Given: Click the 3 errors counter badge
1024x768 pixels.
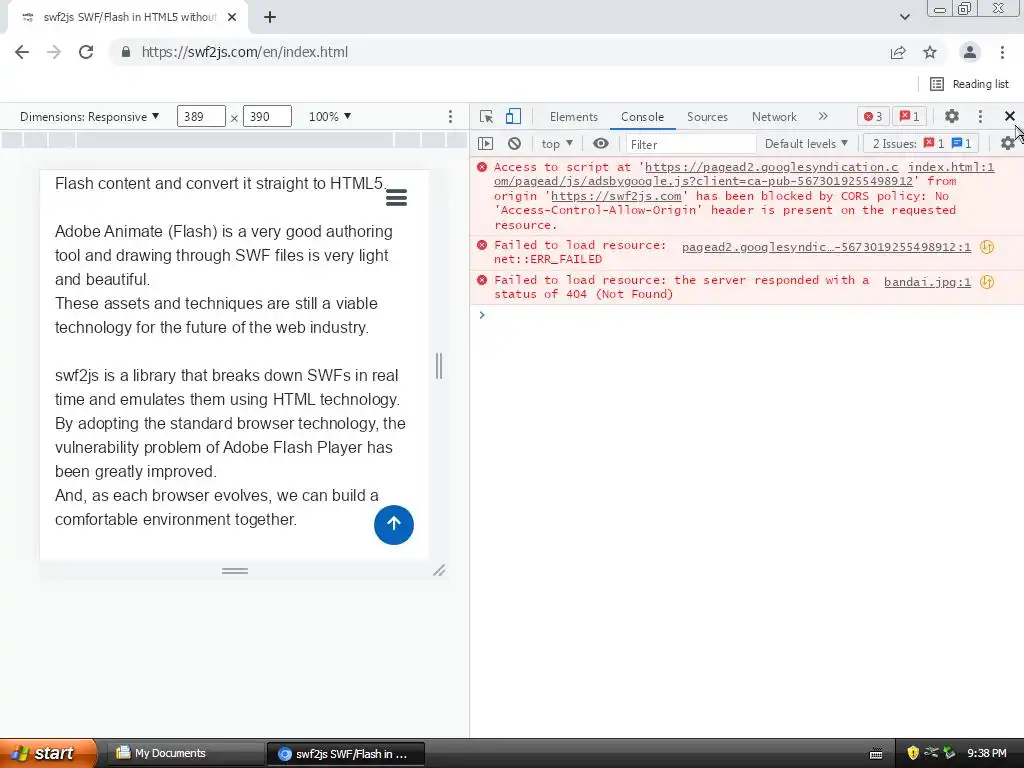Looking at the screenshot, I should [x=873, y=116].
